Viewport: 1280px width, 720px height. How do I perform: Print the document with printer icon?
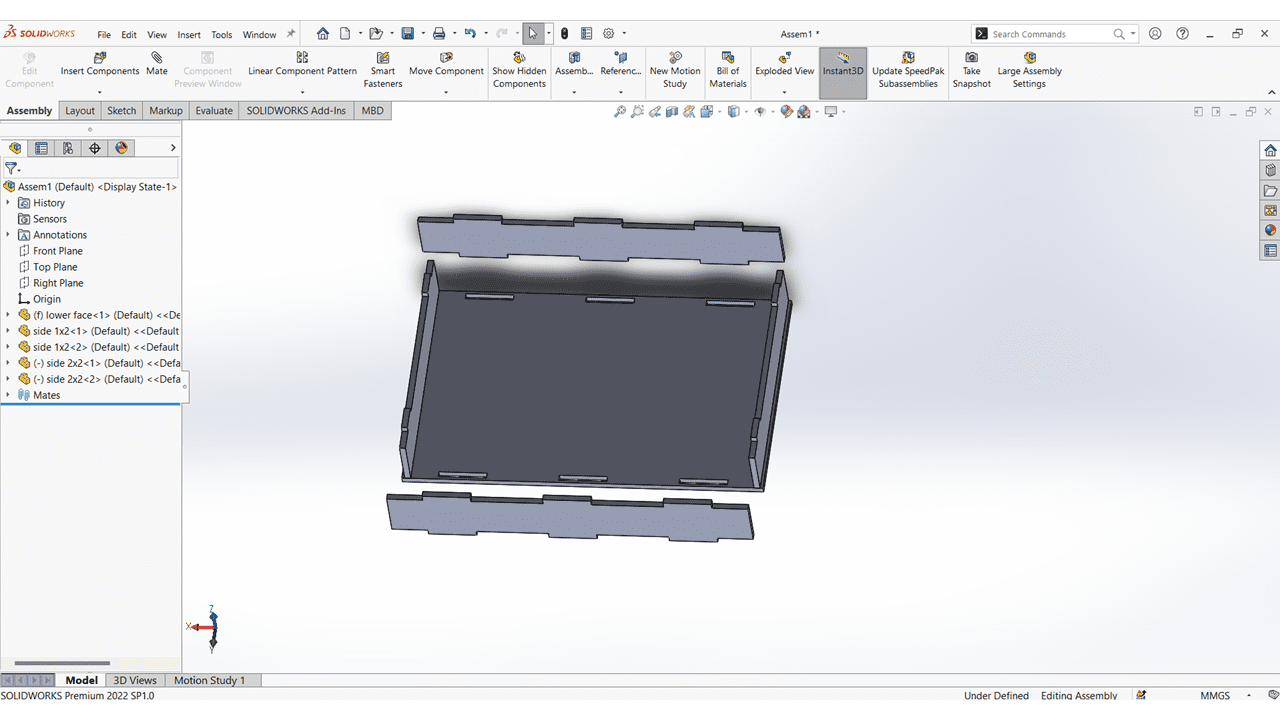(439, 33)
